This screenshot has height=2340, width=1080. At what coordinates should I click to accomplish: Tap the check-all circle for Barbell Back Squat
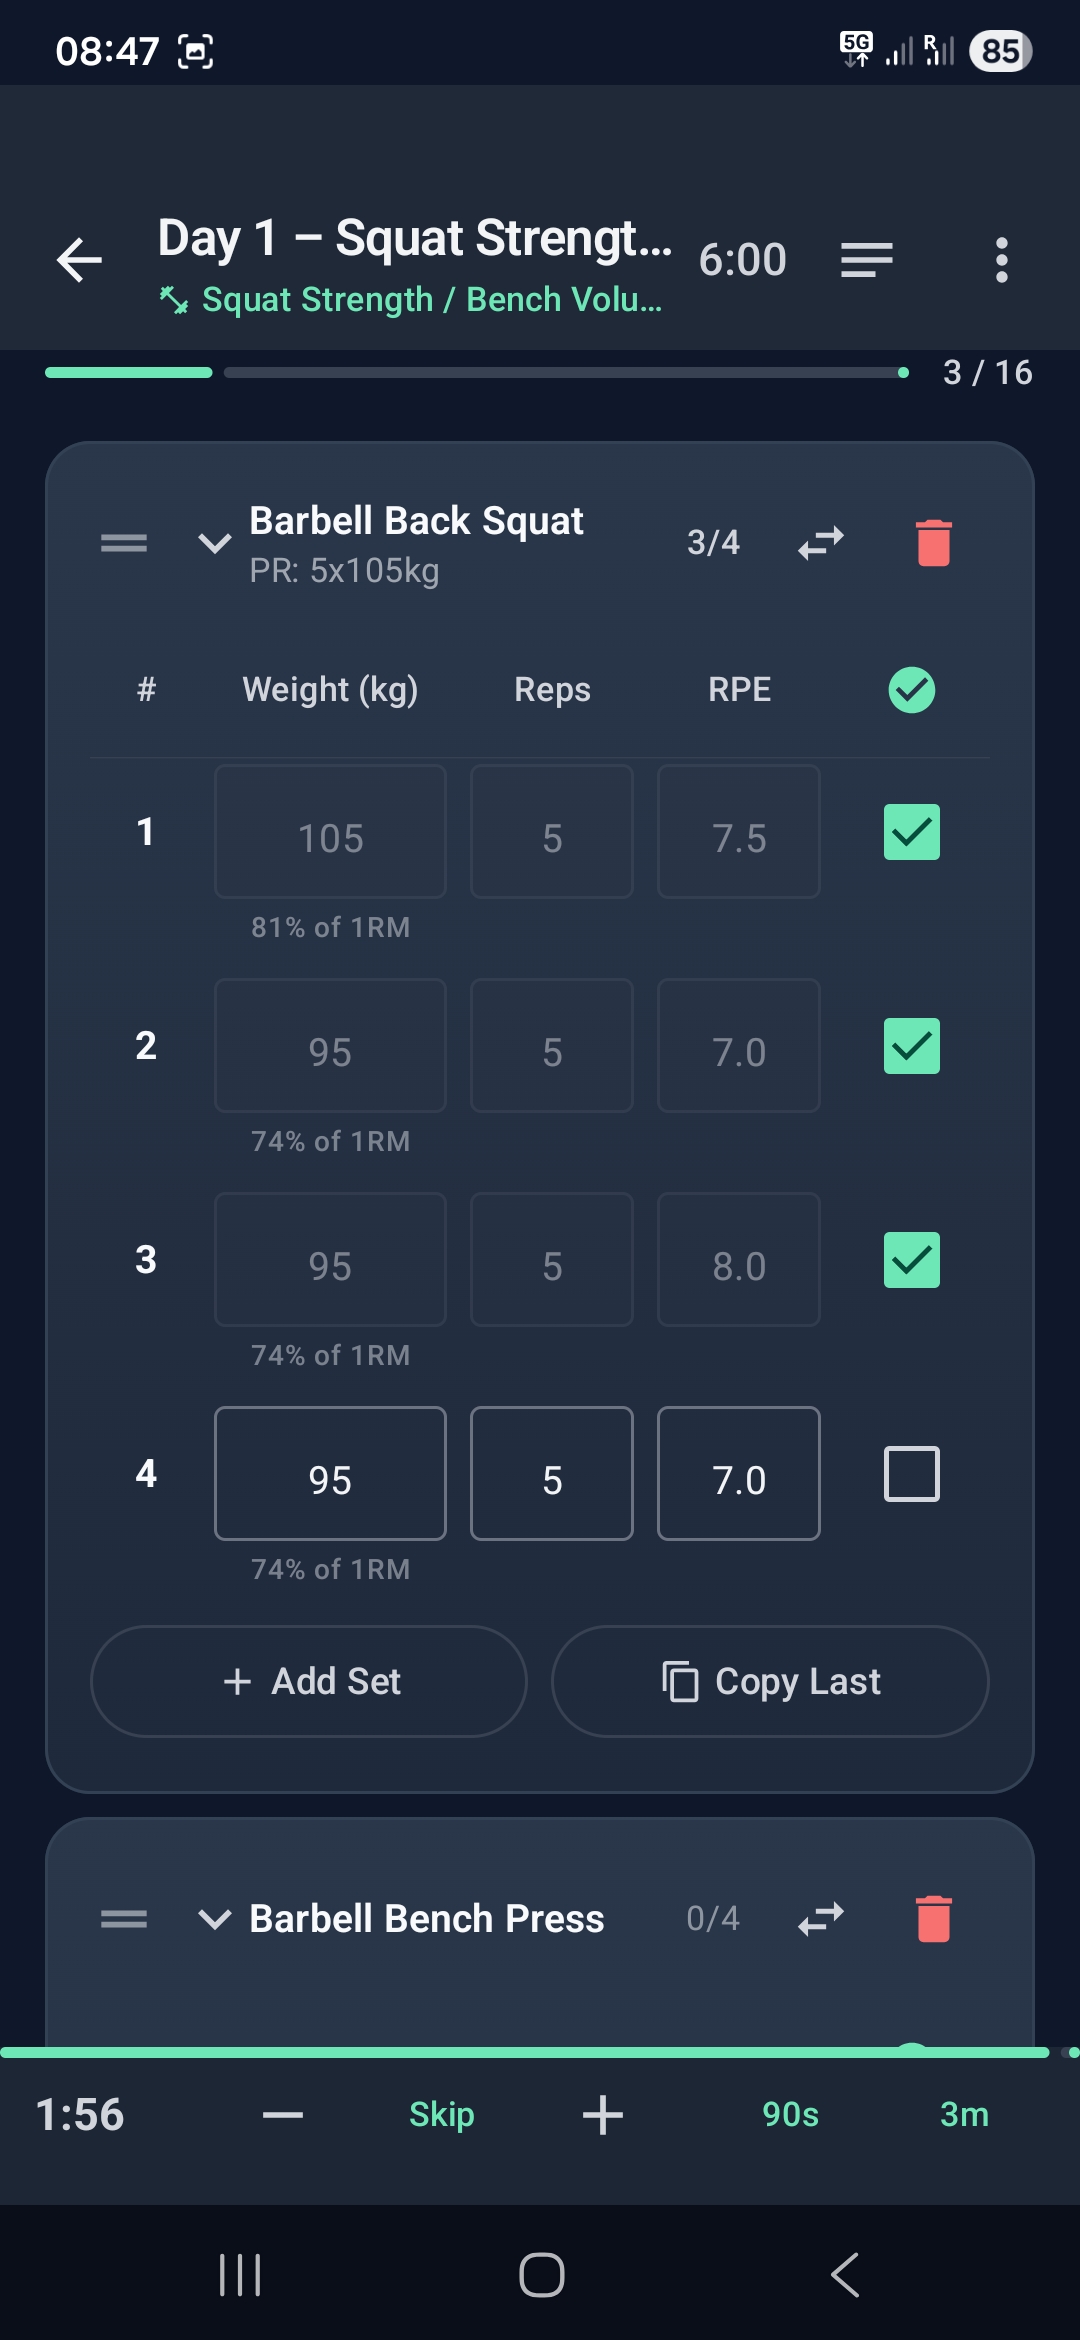(x=910, y=688)
